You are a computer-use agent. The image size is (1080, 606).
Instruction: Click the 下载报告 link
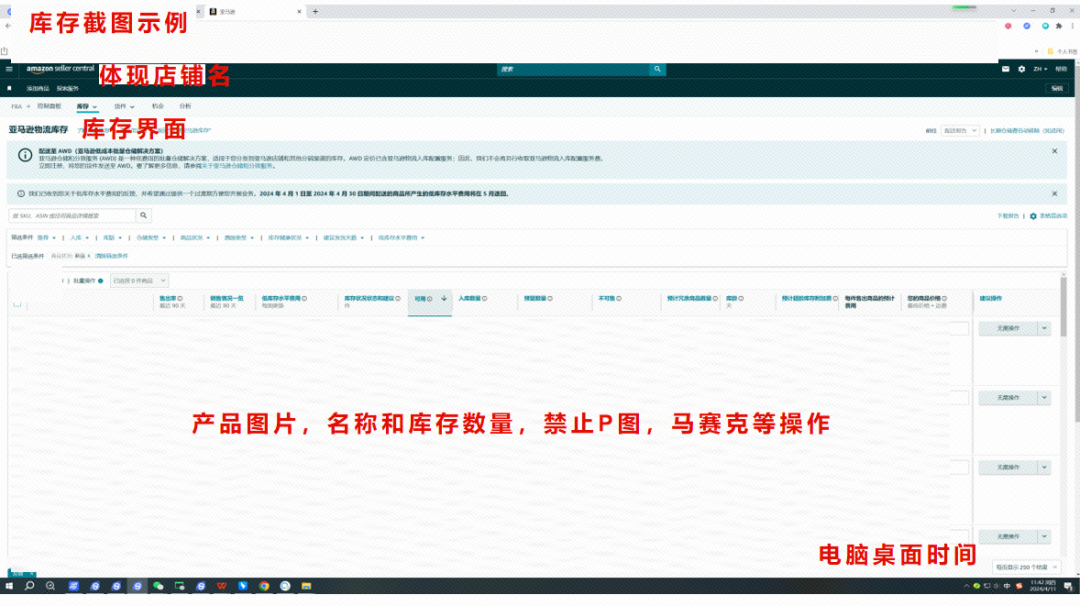tap(1005, 217)
